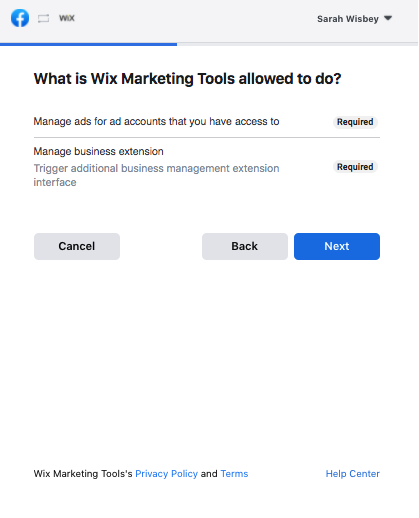Viewport: 419px width, 518px height.
Task: Click Required badge for Manage ads permission
Action: tap(355, 122)
